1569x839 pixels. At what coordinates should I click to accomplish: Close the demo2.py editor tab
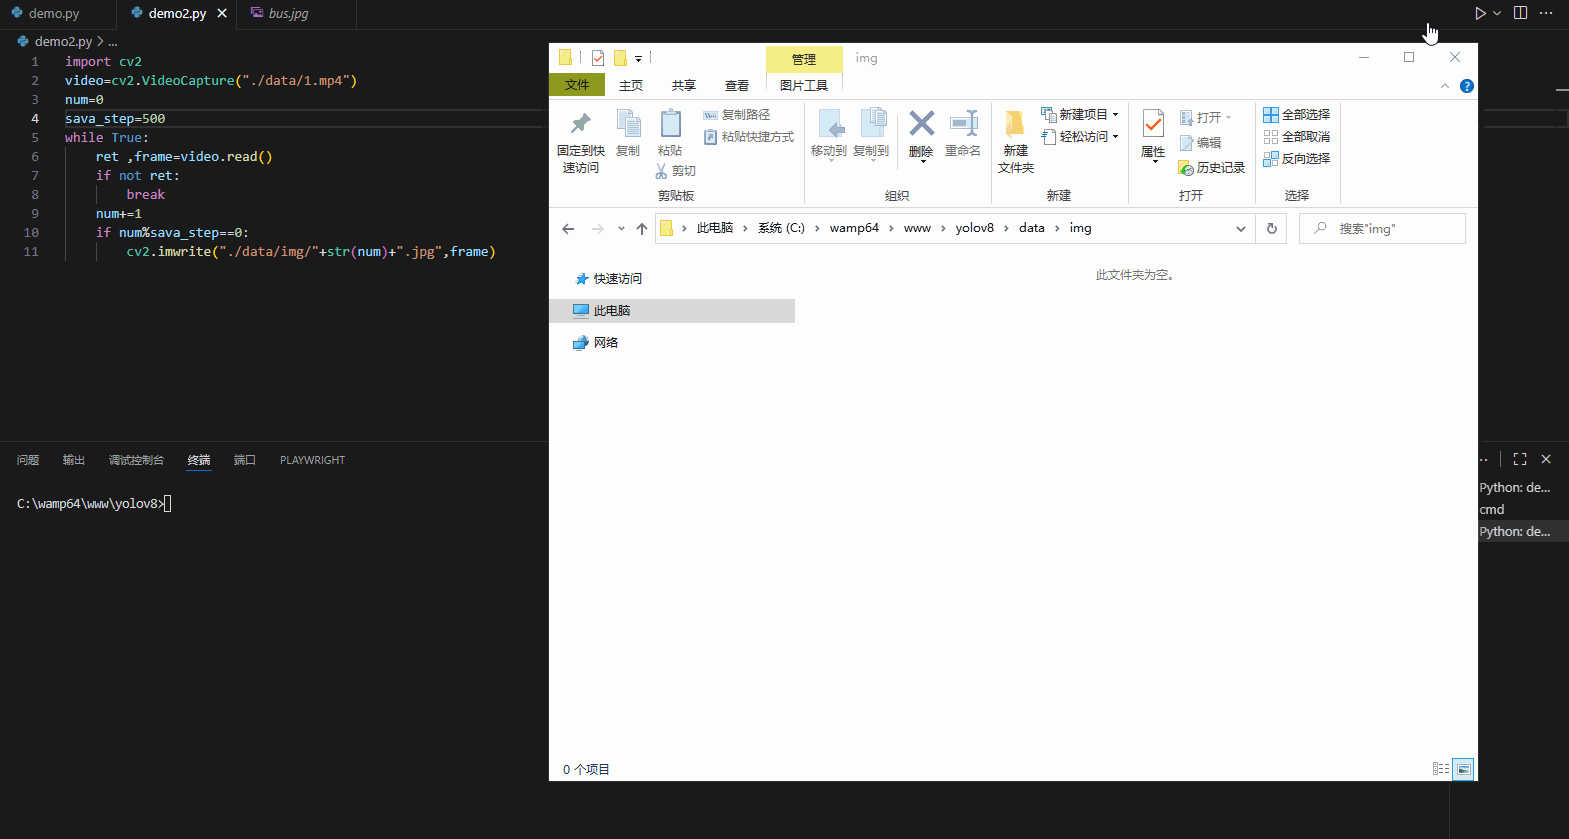point(222,14)
